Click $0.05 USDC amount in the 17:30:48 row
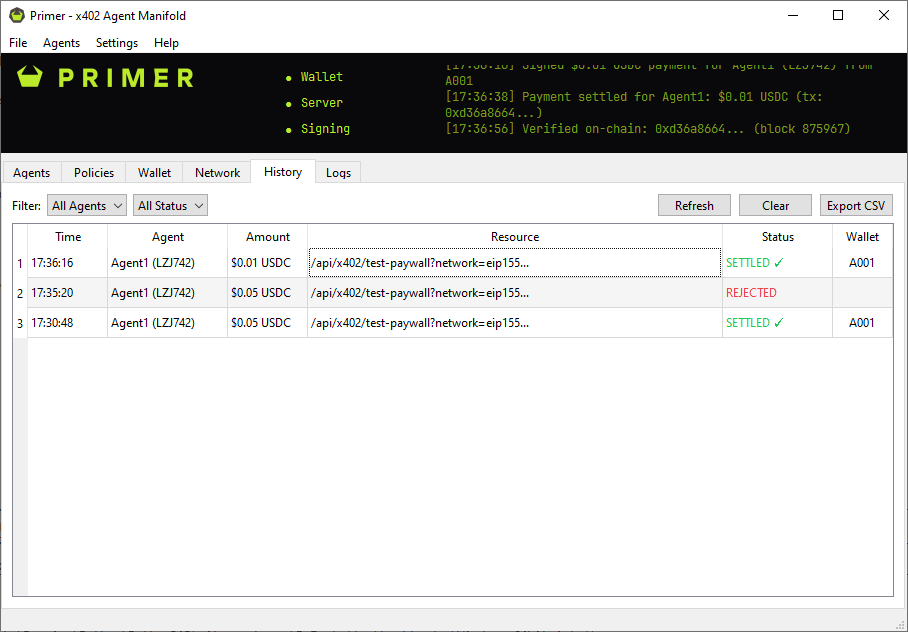 [x=268, y=323]
